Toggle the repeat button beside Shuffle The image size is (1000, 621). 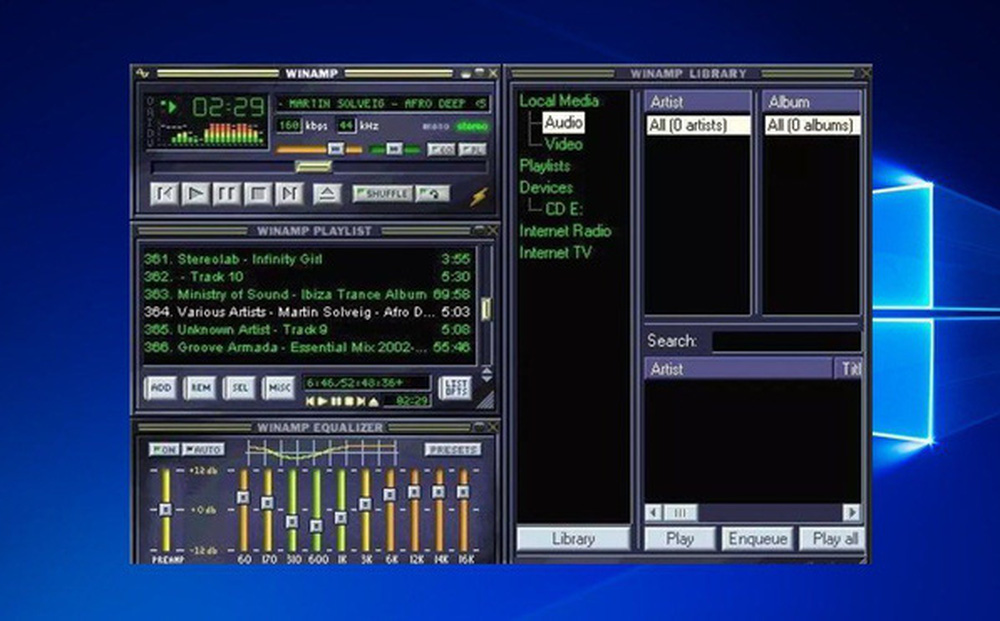(433, 193)
